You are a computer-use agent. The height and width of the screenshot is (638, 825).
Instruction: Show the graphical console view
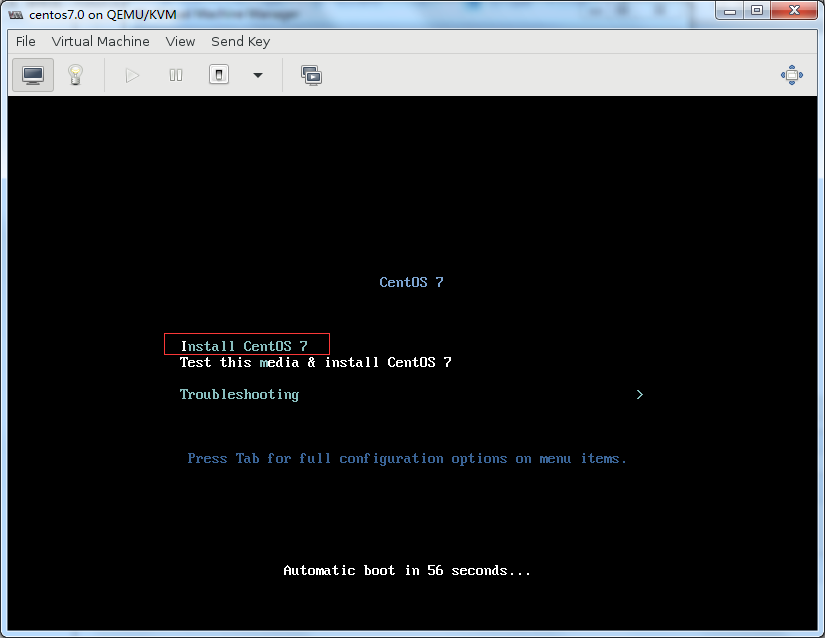click(x=33, y=75)
